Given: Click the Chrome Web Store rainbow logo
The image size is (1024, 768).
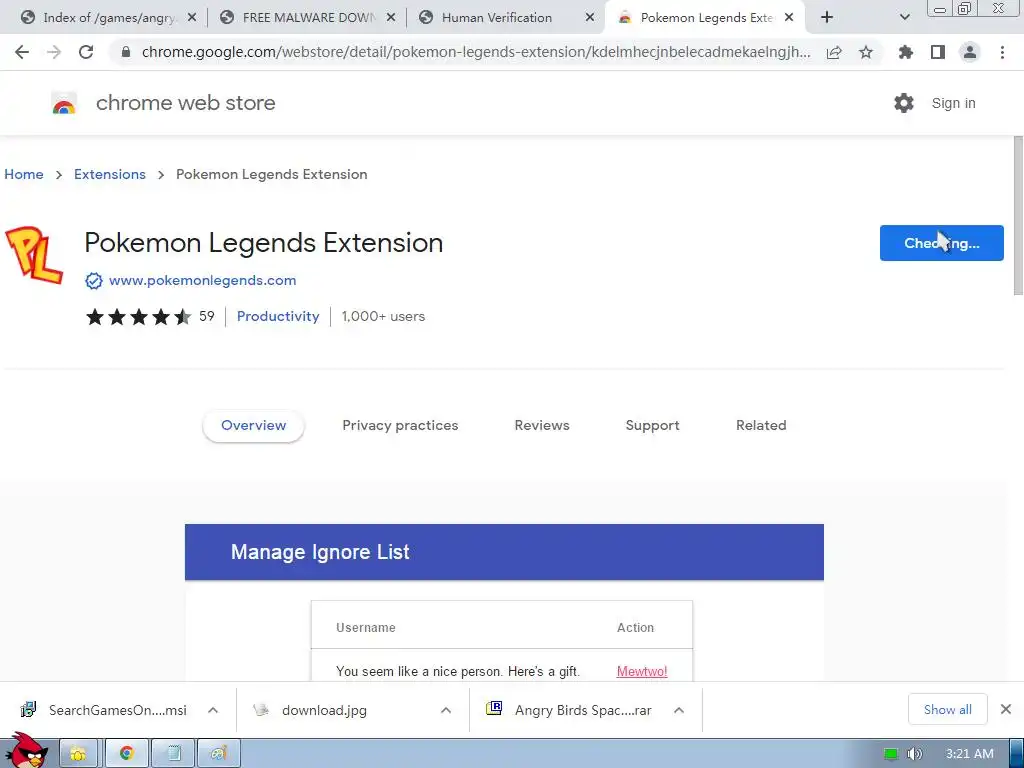Looking at the screenshot, I should point(64,103).
